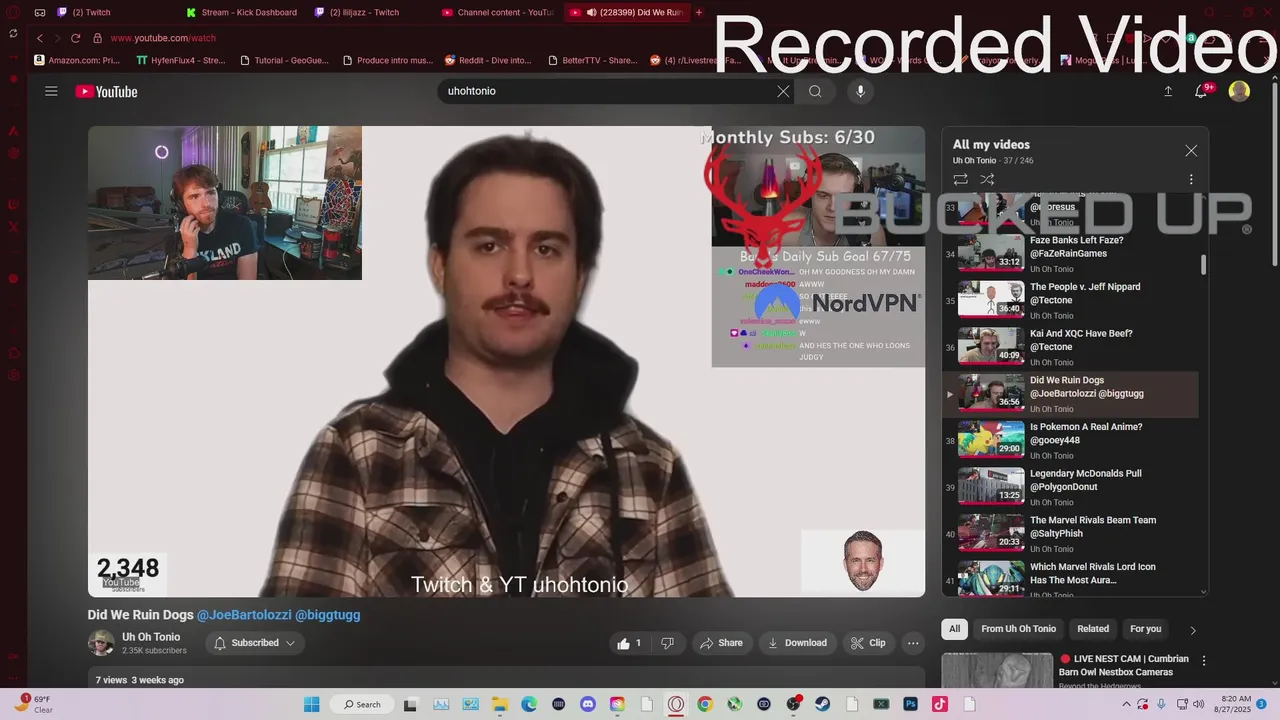Click the magnifier search button
The height and width of the screenshot is (720, 1280).
[x=815, y=91]
